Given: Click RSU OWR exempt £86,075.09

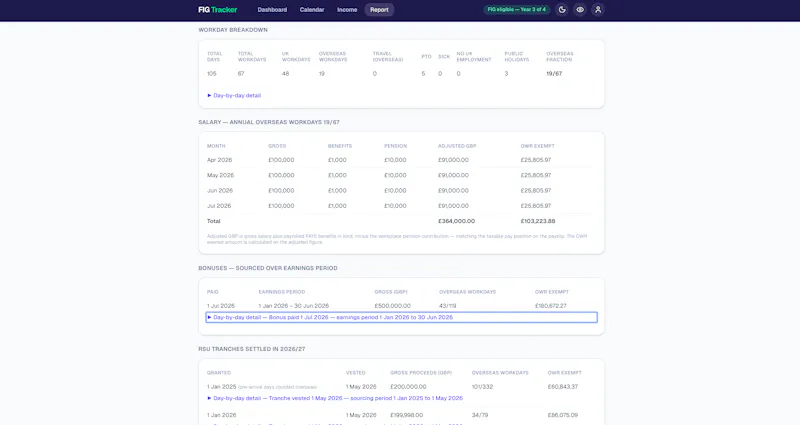Looking at the screenshot, I should pyautogui.click(x=563, y=415).
